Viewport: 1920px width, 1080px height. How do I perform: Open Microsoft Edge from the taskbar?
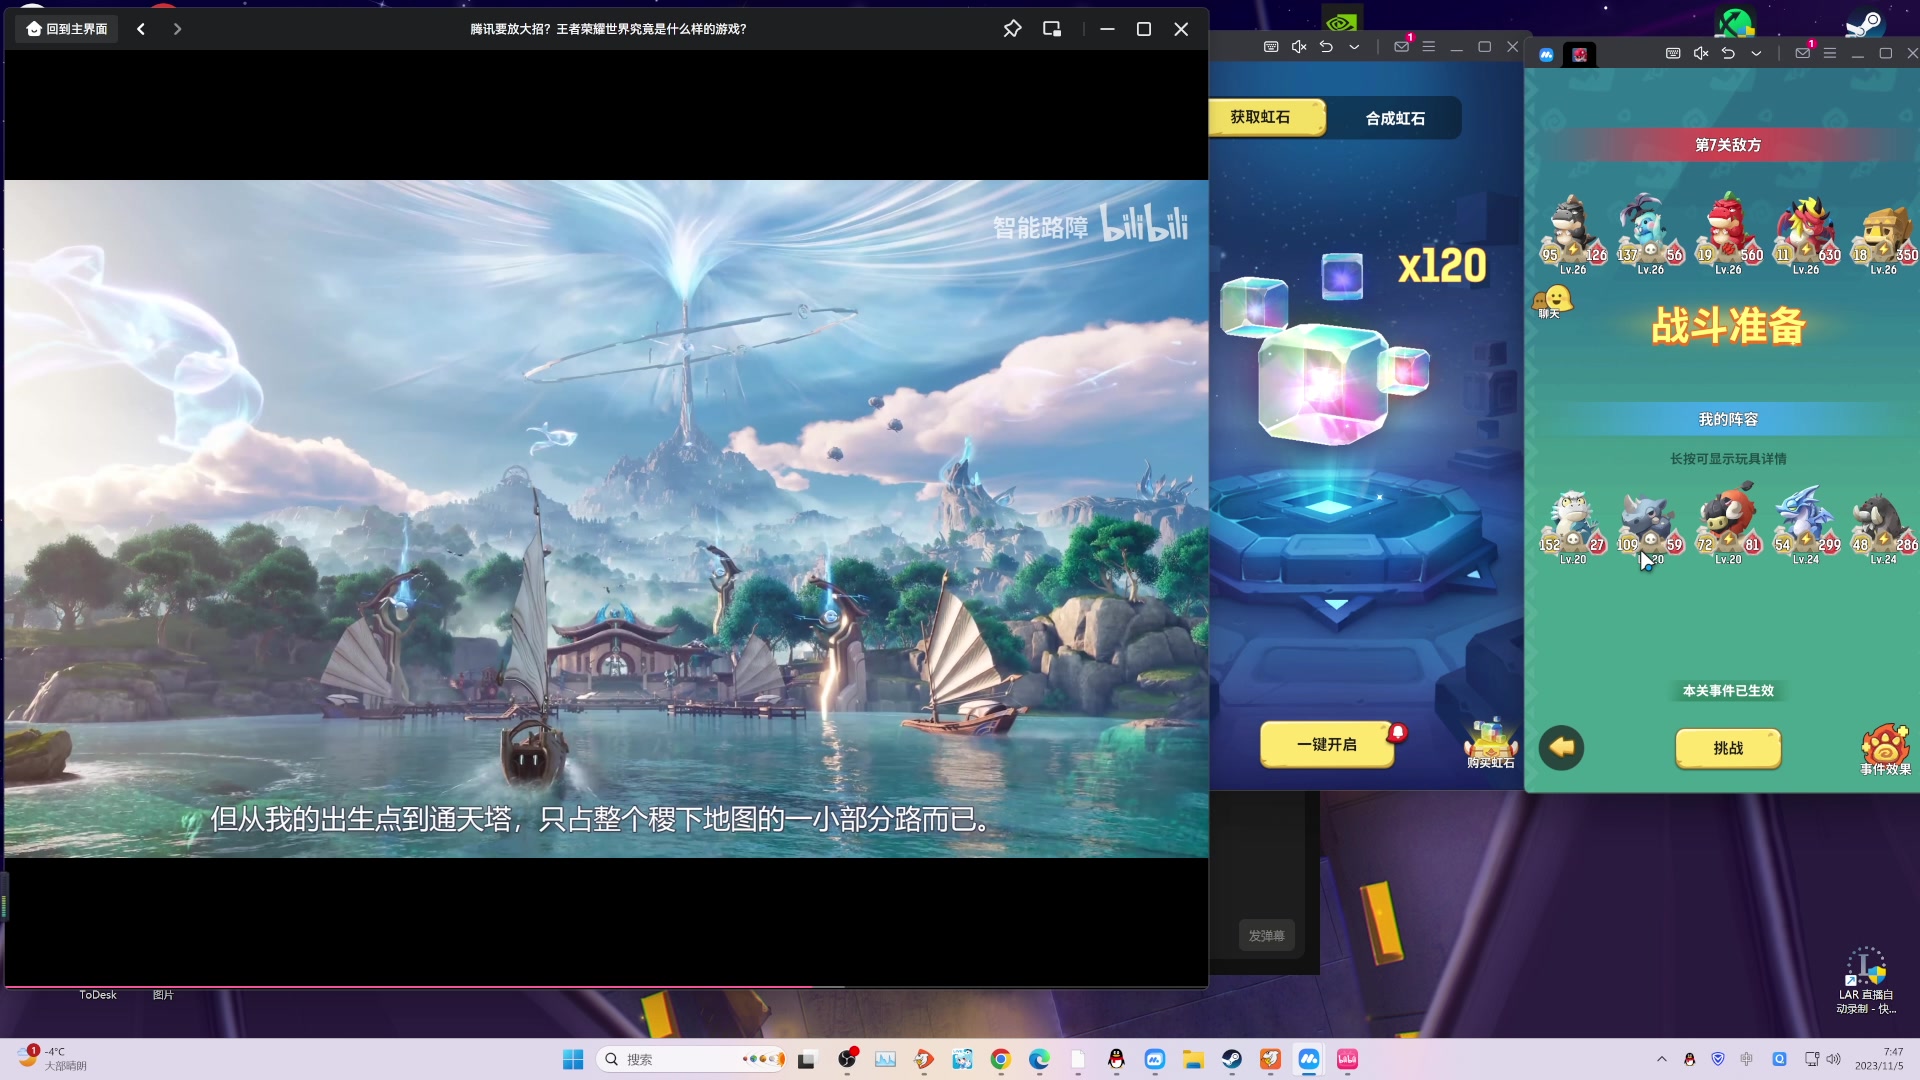pyautogui.click(x=1039, y=1059)
